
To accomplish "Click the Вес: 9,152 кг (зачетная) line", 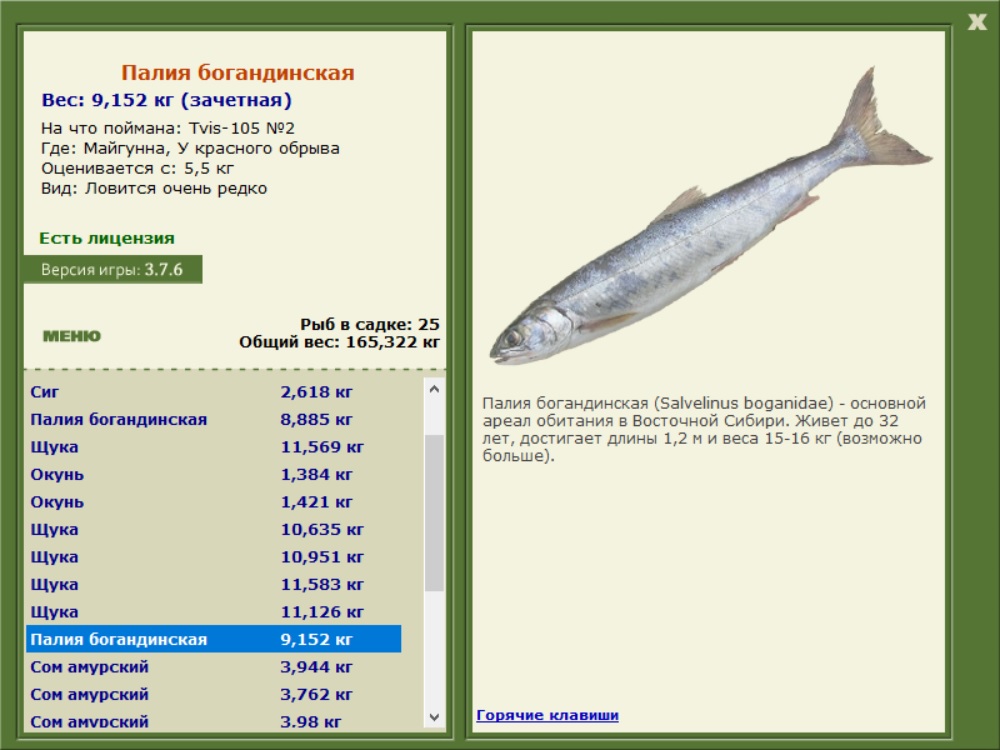I will tap(166, 100).
